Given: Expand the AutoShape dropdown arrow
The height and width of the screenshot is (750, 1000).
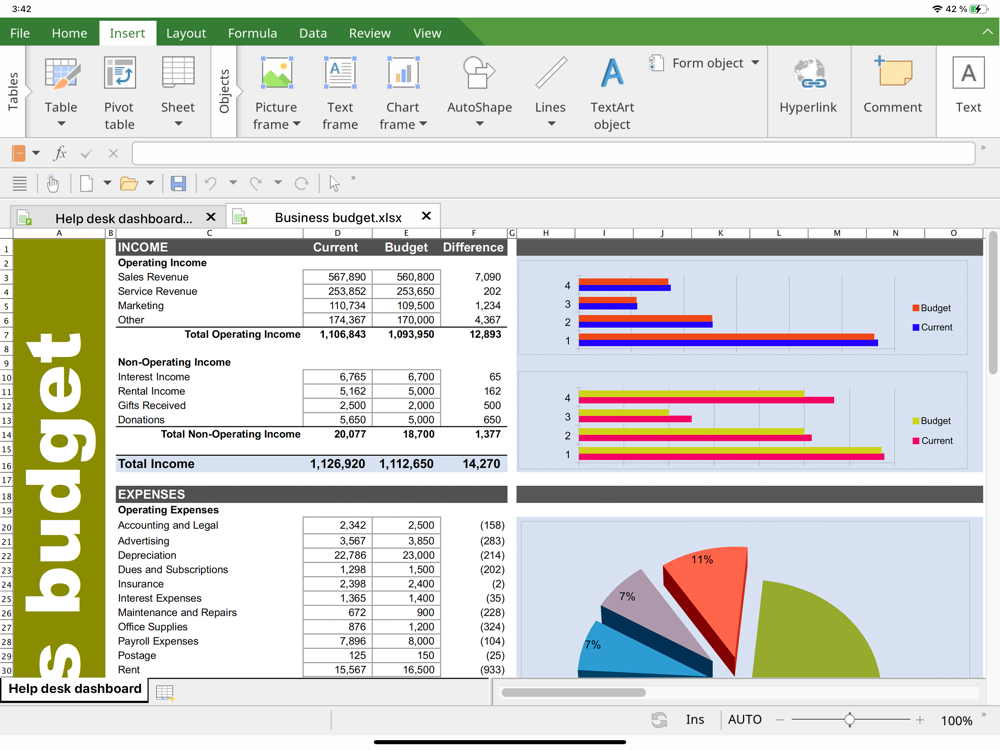Looking at the screenshot, I should 480,124.
